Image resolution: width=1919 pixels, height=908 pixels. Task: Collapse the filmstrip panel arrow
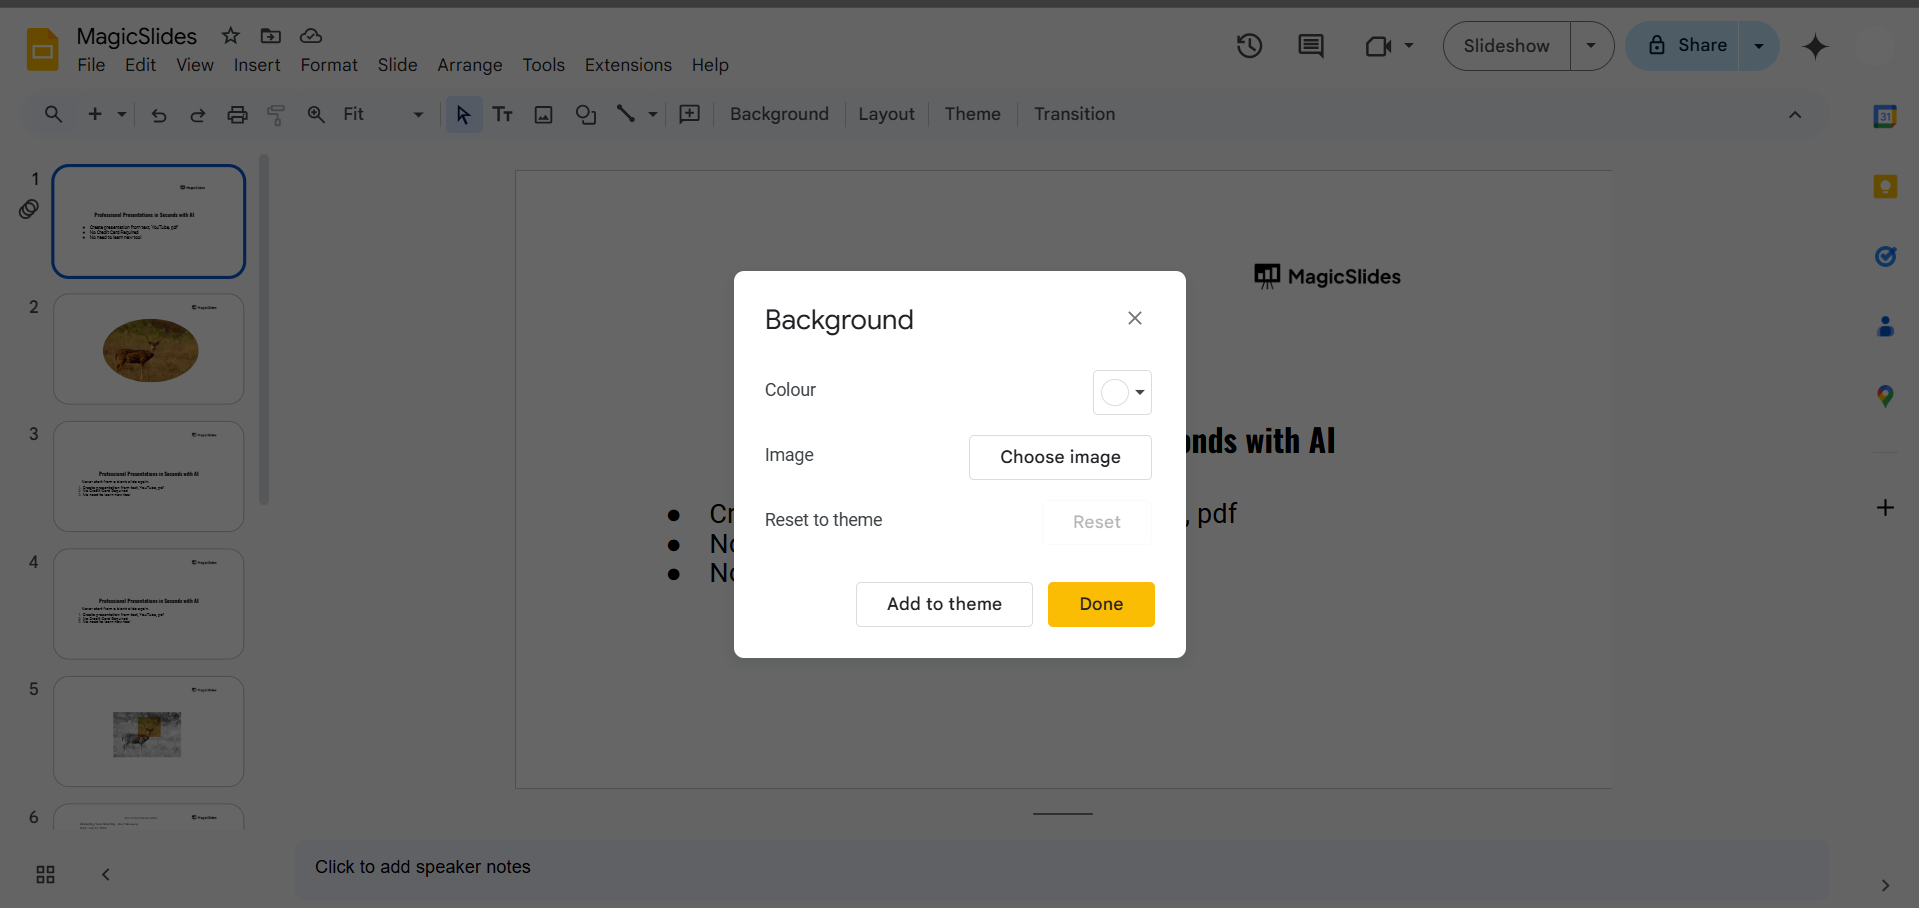[x=106, y=875]
